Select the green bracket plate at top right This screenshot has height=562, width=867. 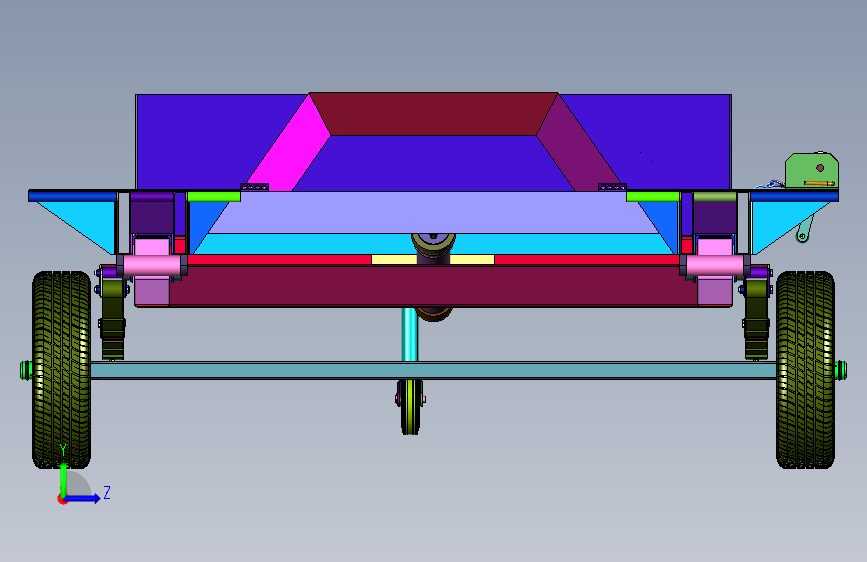[x=812, y=170]
